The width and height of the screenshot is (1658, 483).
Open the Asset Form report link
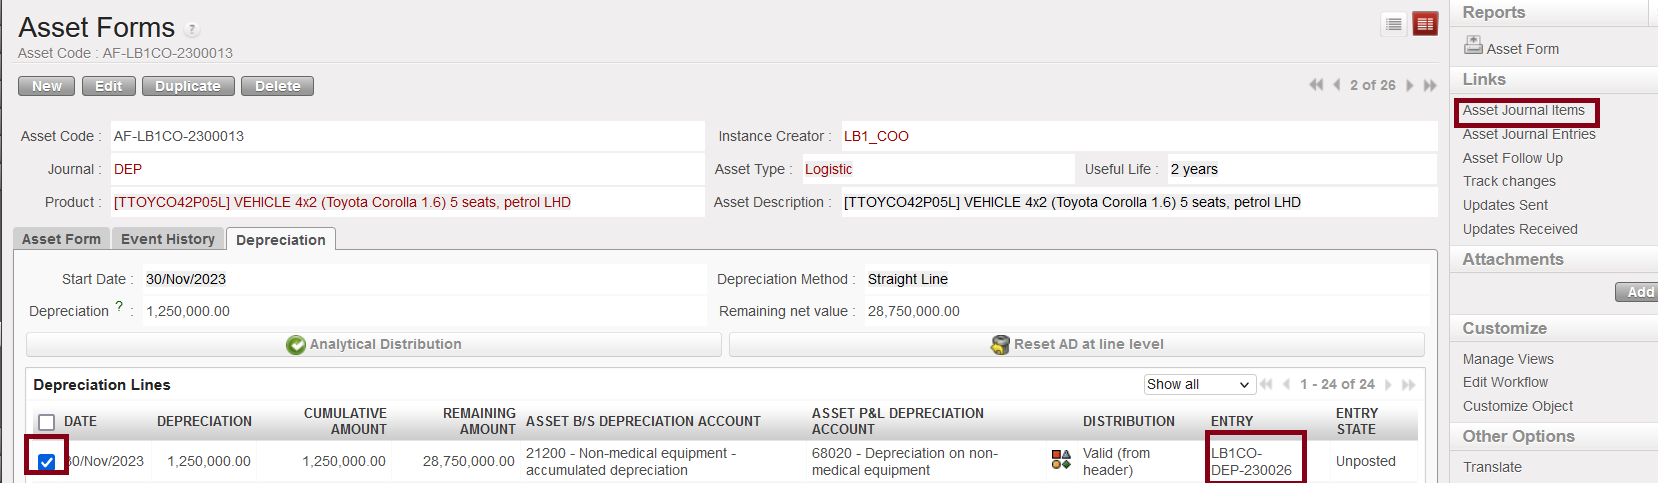coord(1522,49)
